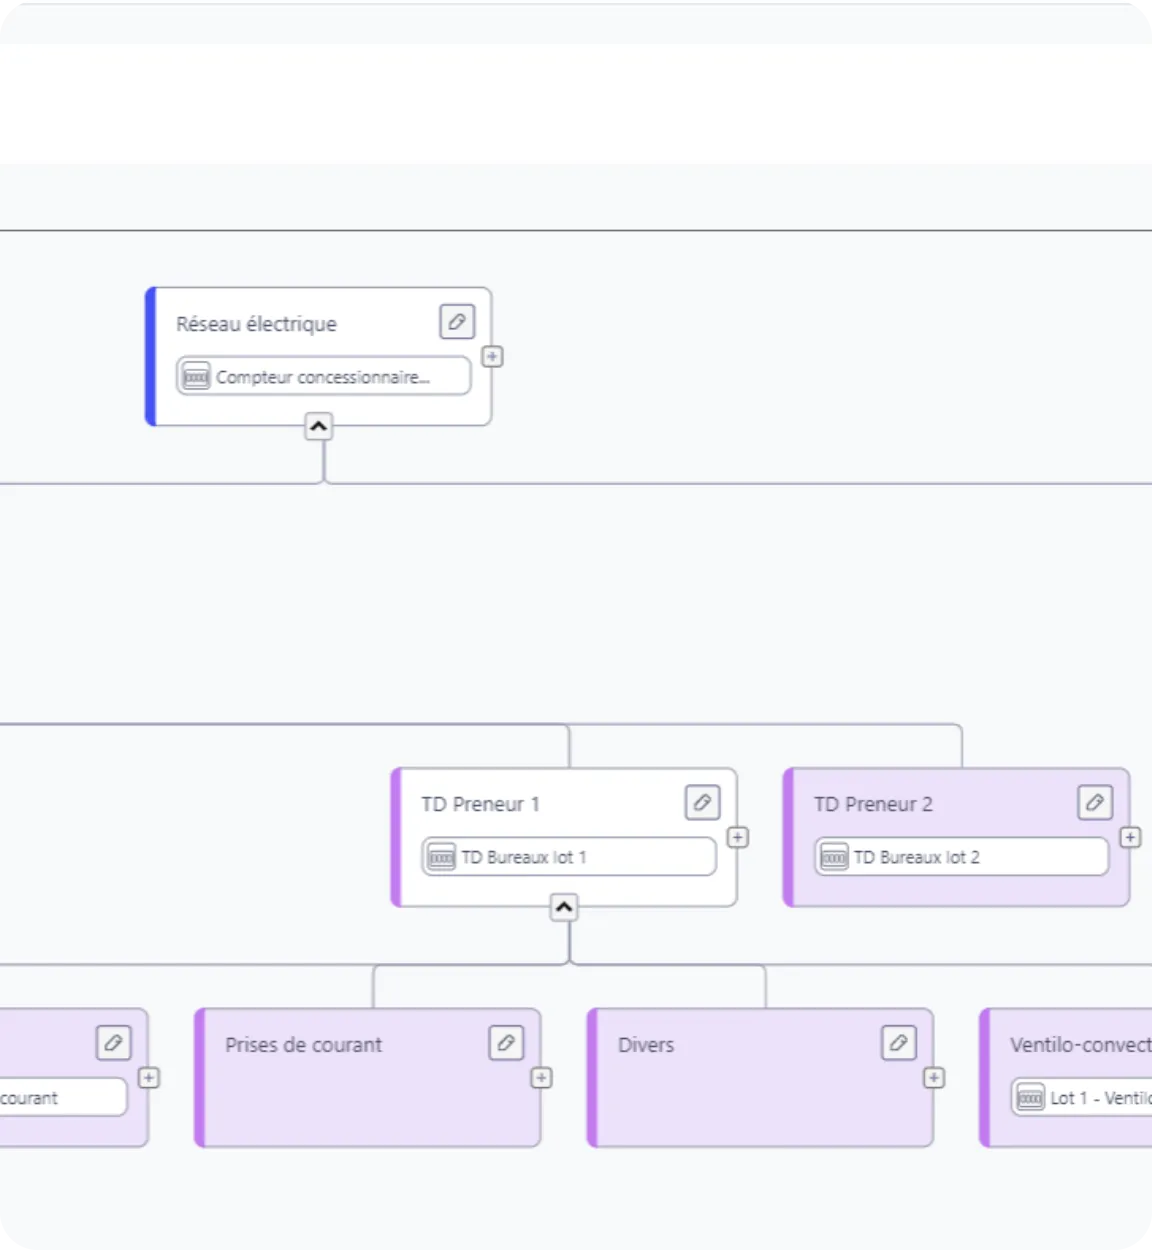Click the plus icon next to Divers
The height and width of the screenshot is (1250, 1152).
(x=934, y=1078)
